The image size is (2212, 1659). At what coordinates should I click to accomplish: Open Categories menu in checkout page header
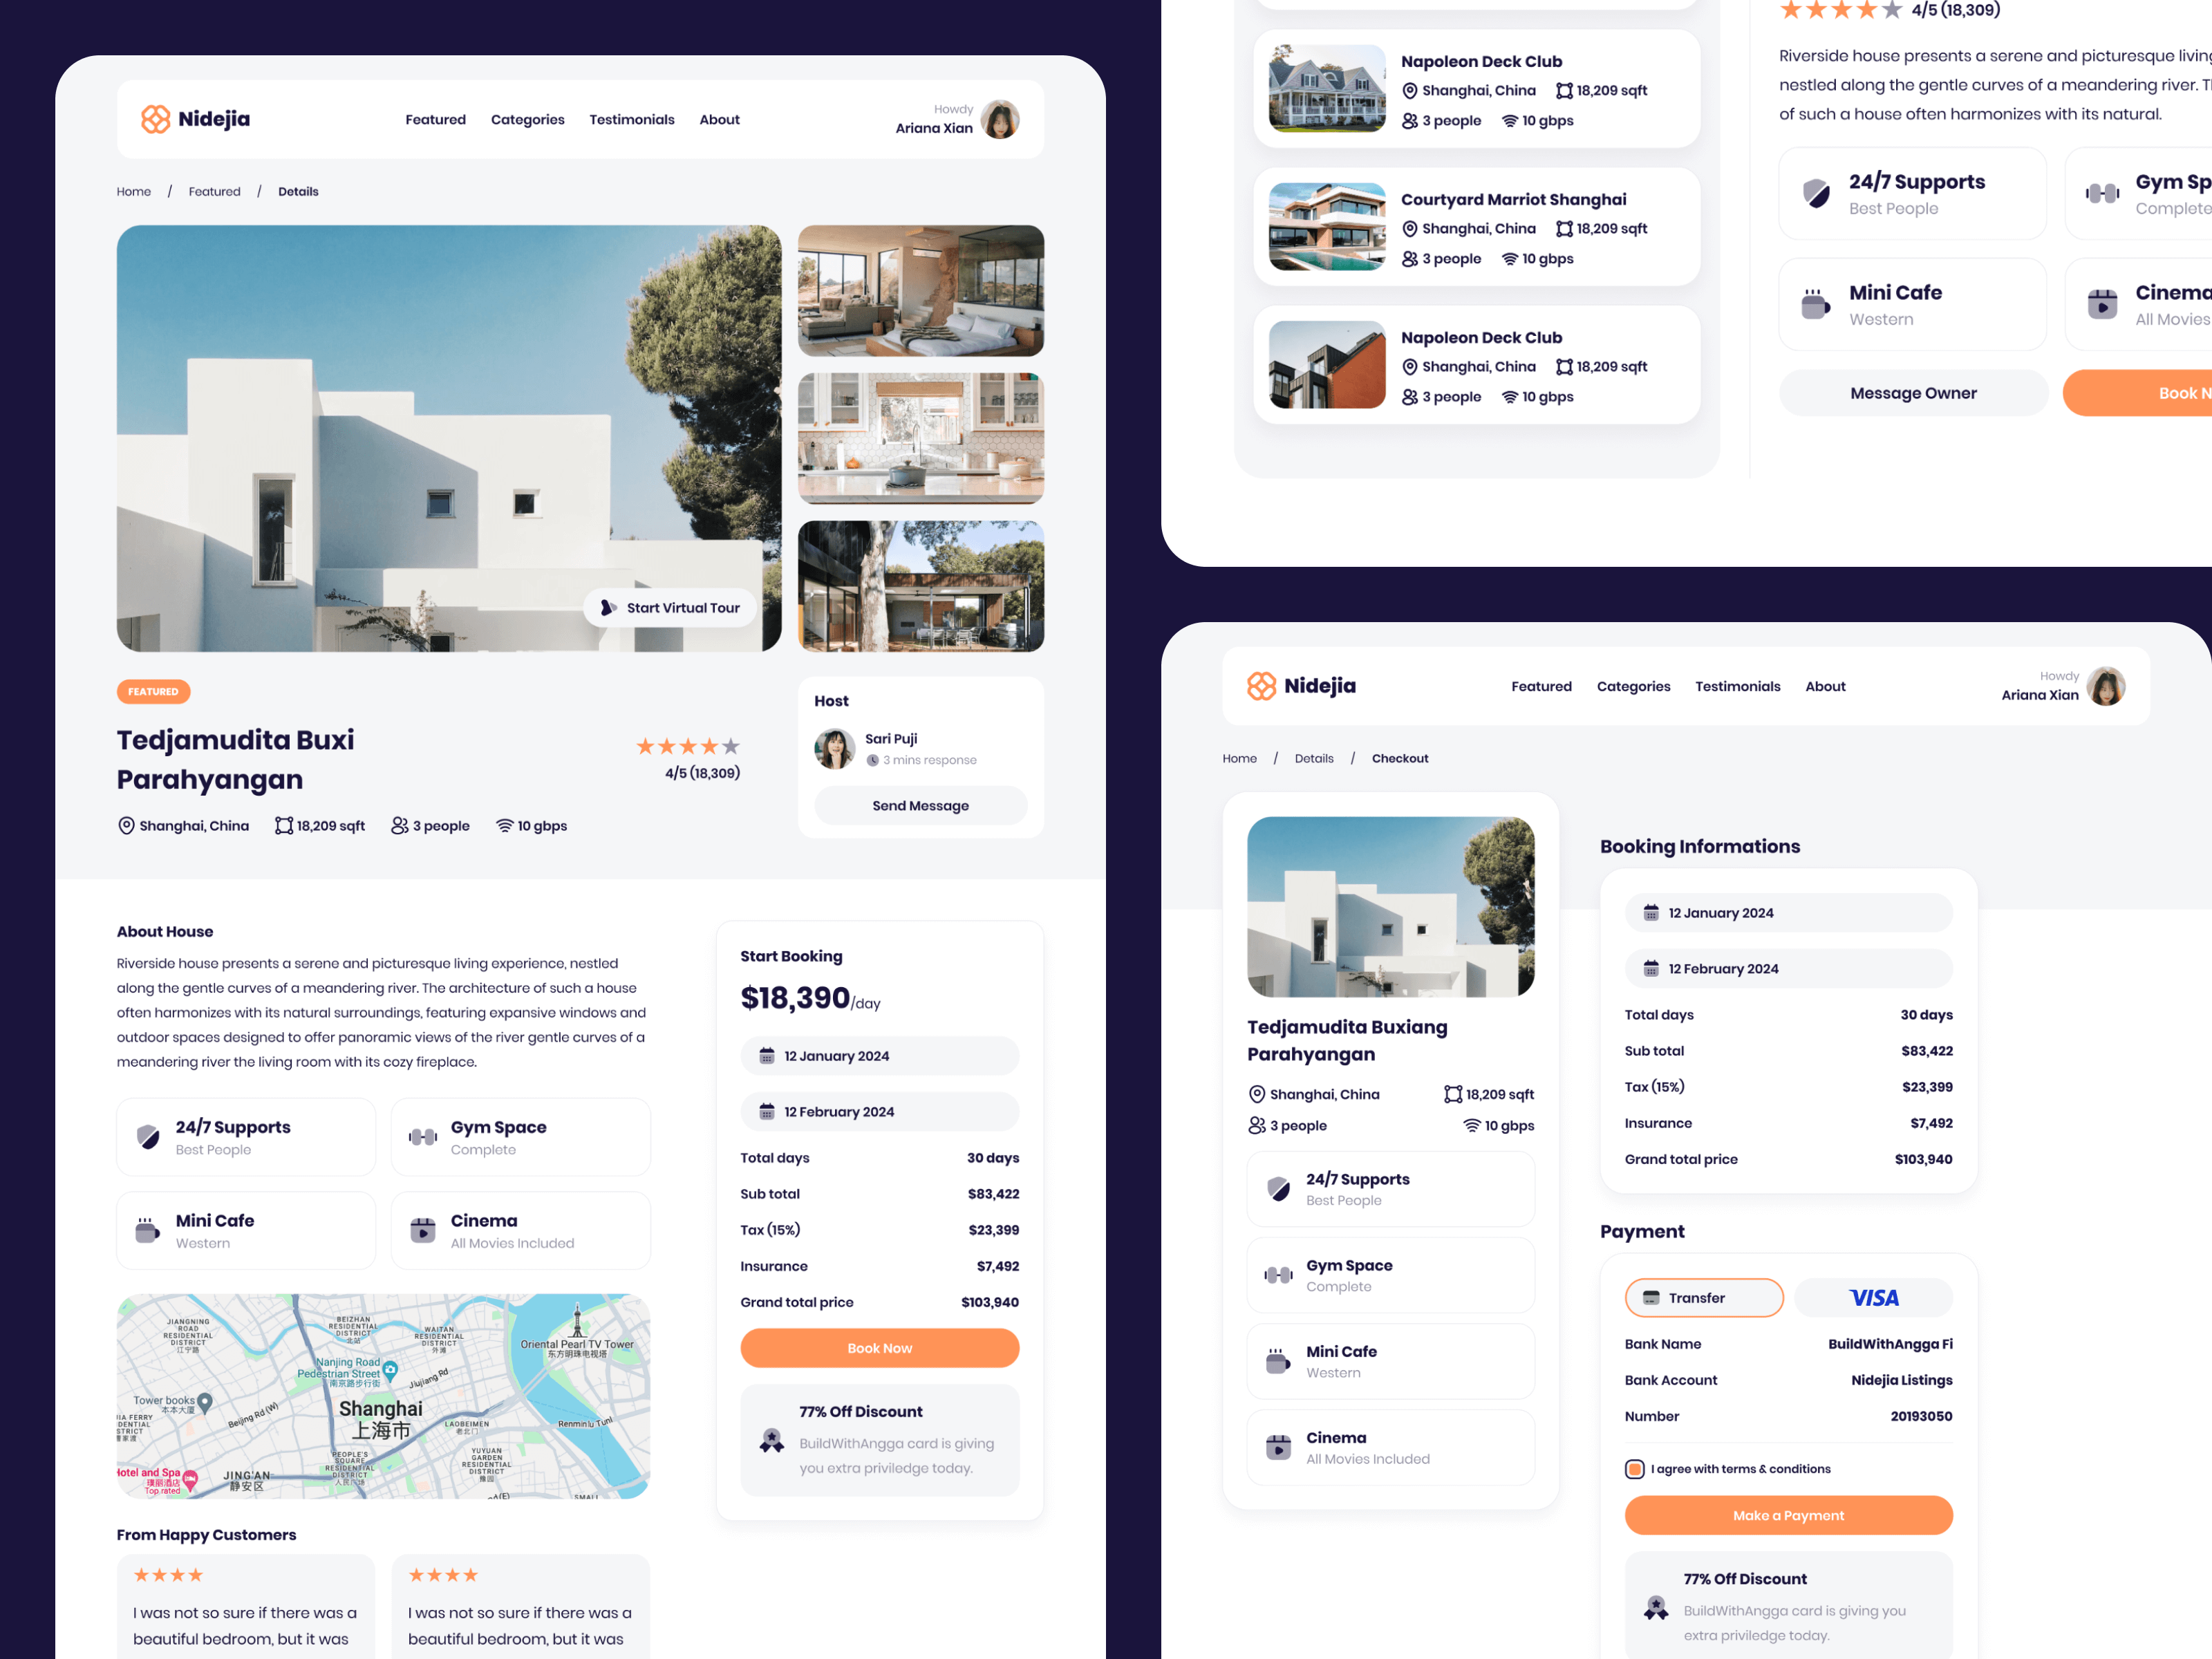[1634, 687]
